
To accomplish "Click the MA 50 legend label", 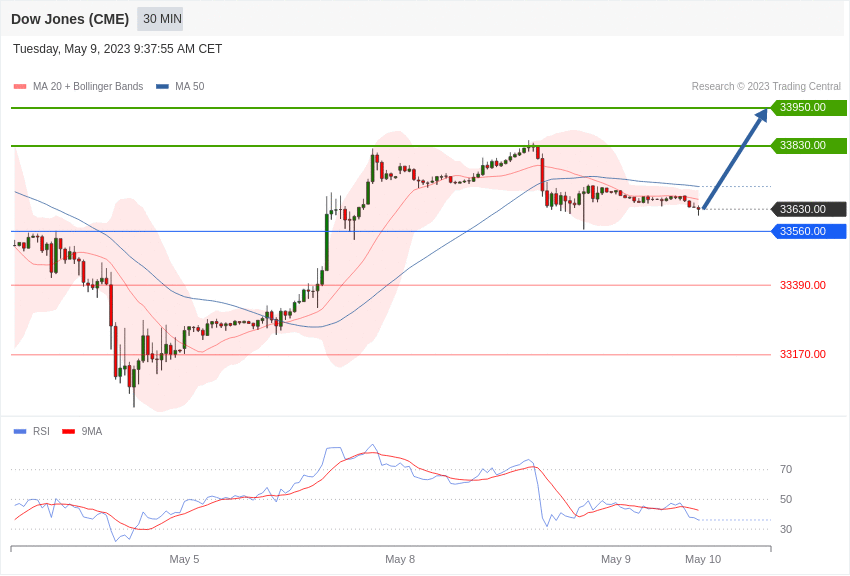I will (190, 87).
